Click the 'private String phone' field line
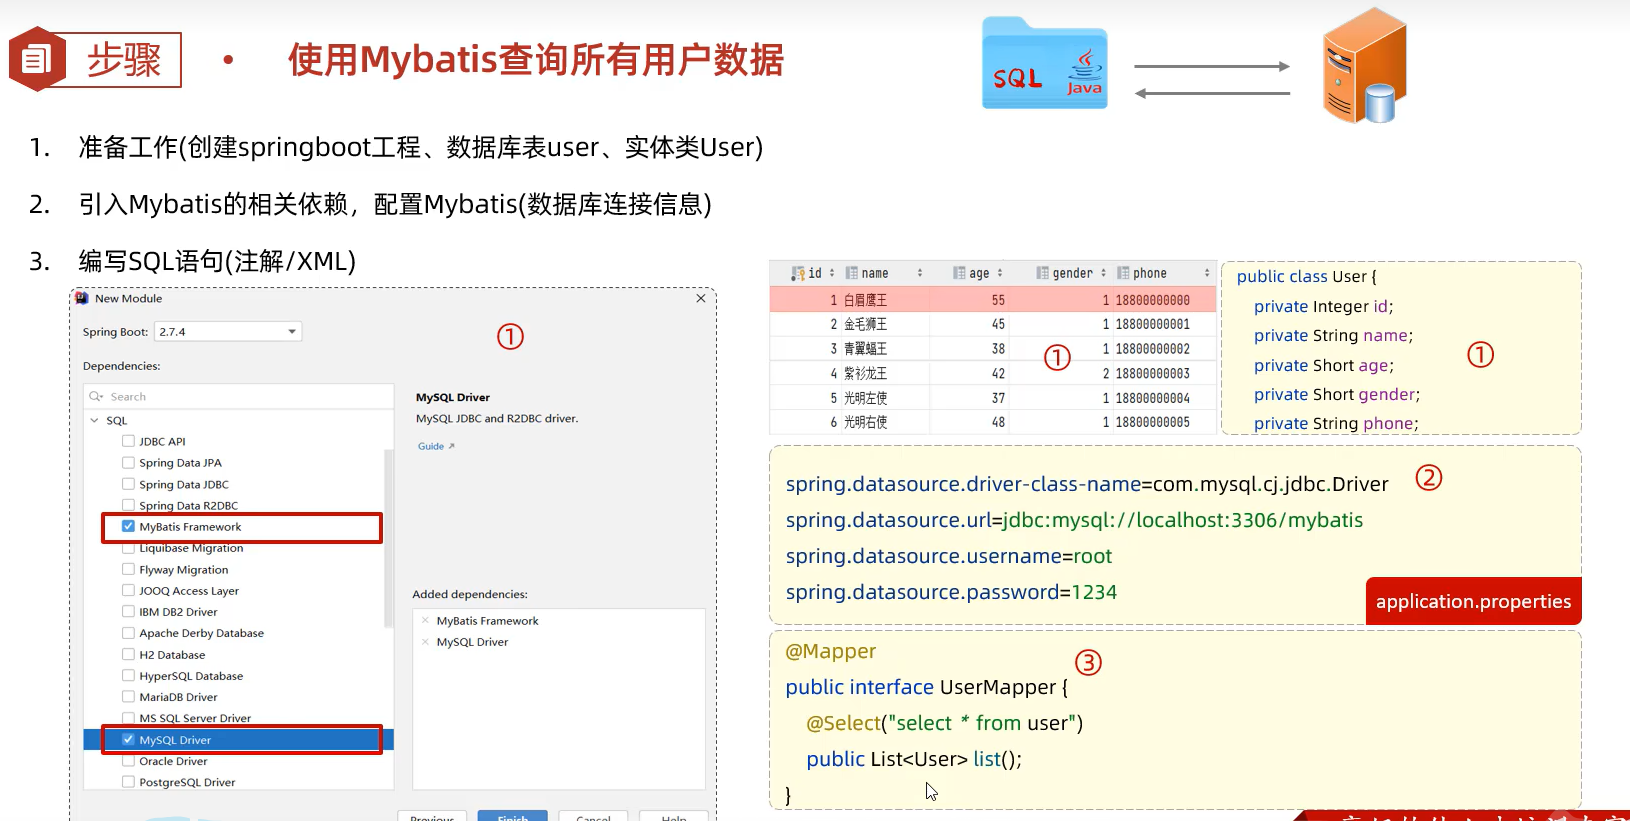The height and width of the screenshot is (821, 1630). (x=1336, y=423)
